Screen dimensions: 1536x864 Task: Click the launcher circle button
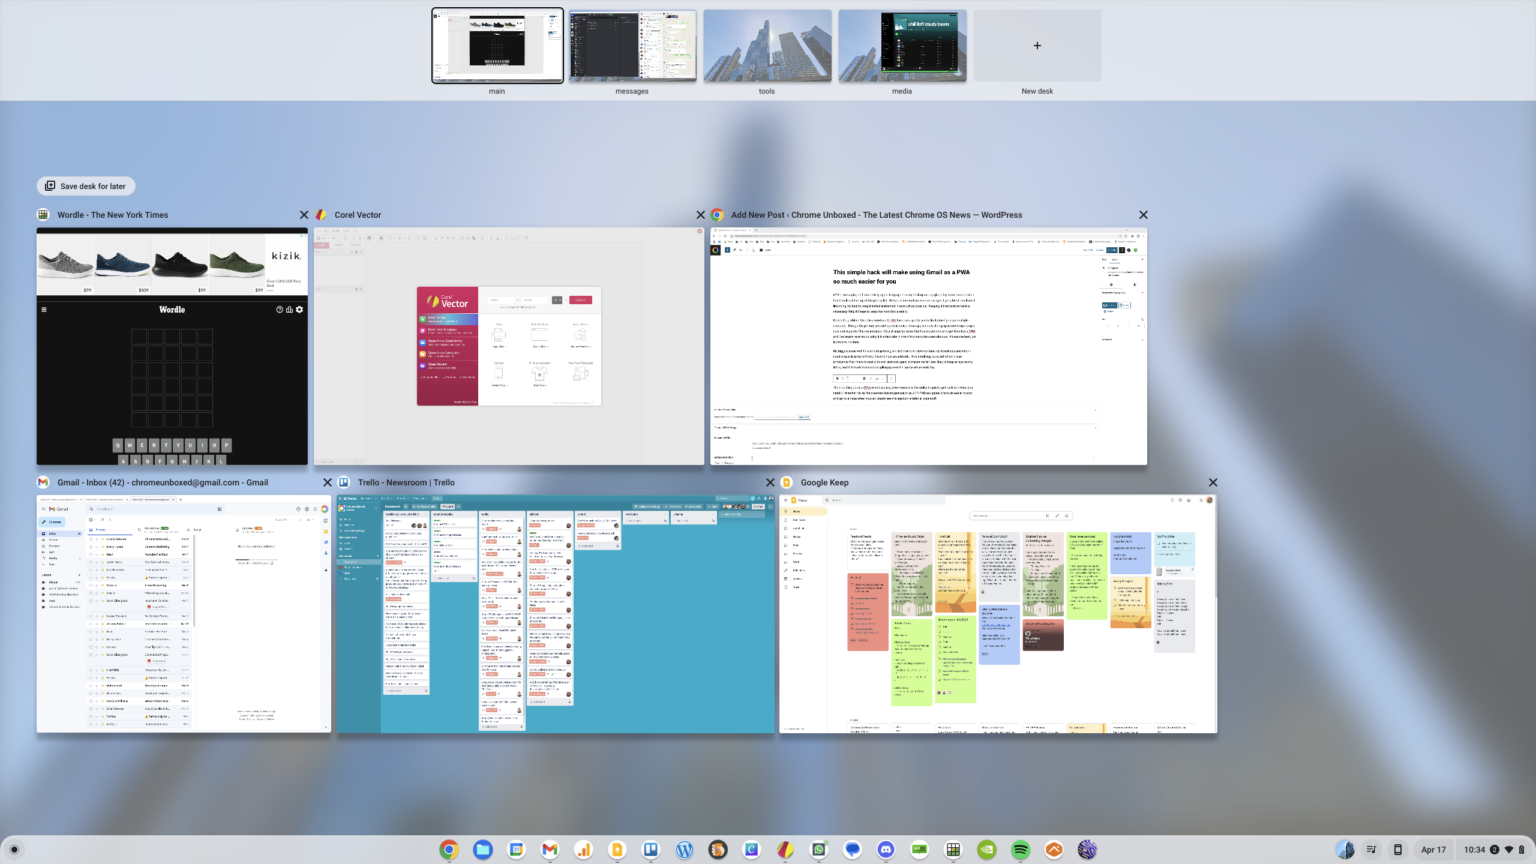14,850
